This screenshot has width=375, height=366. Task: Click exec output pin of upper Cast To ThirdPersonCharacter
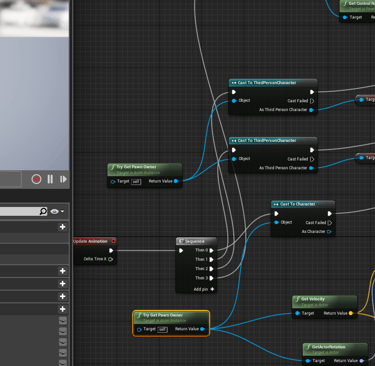click(x=312, y=92)
